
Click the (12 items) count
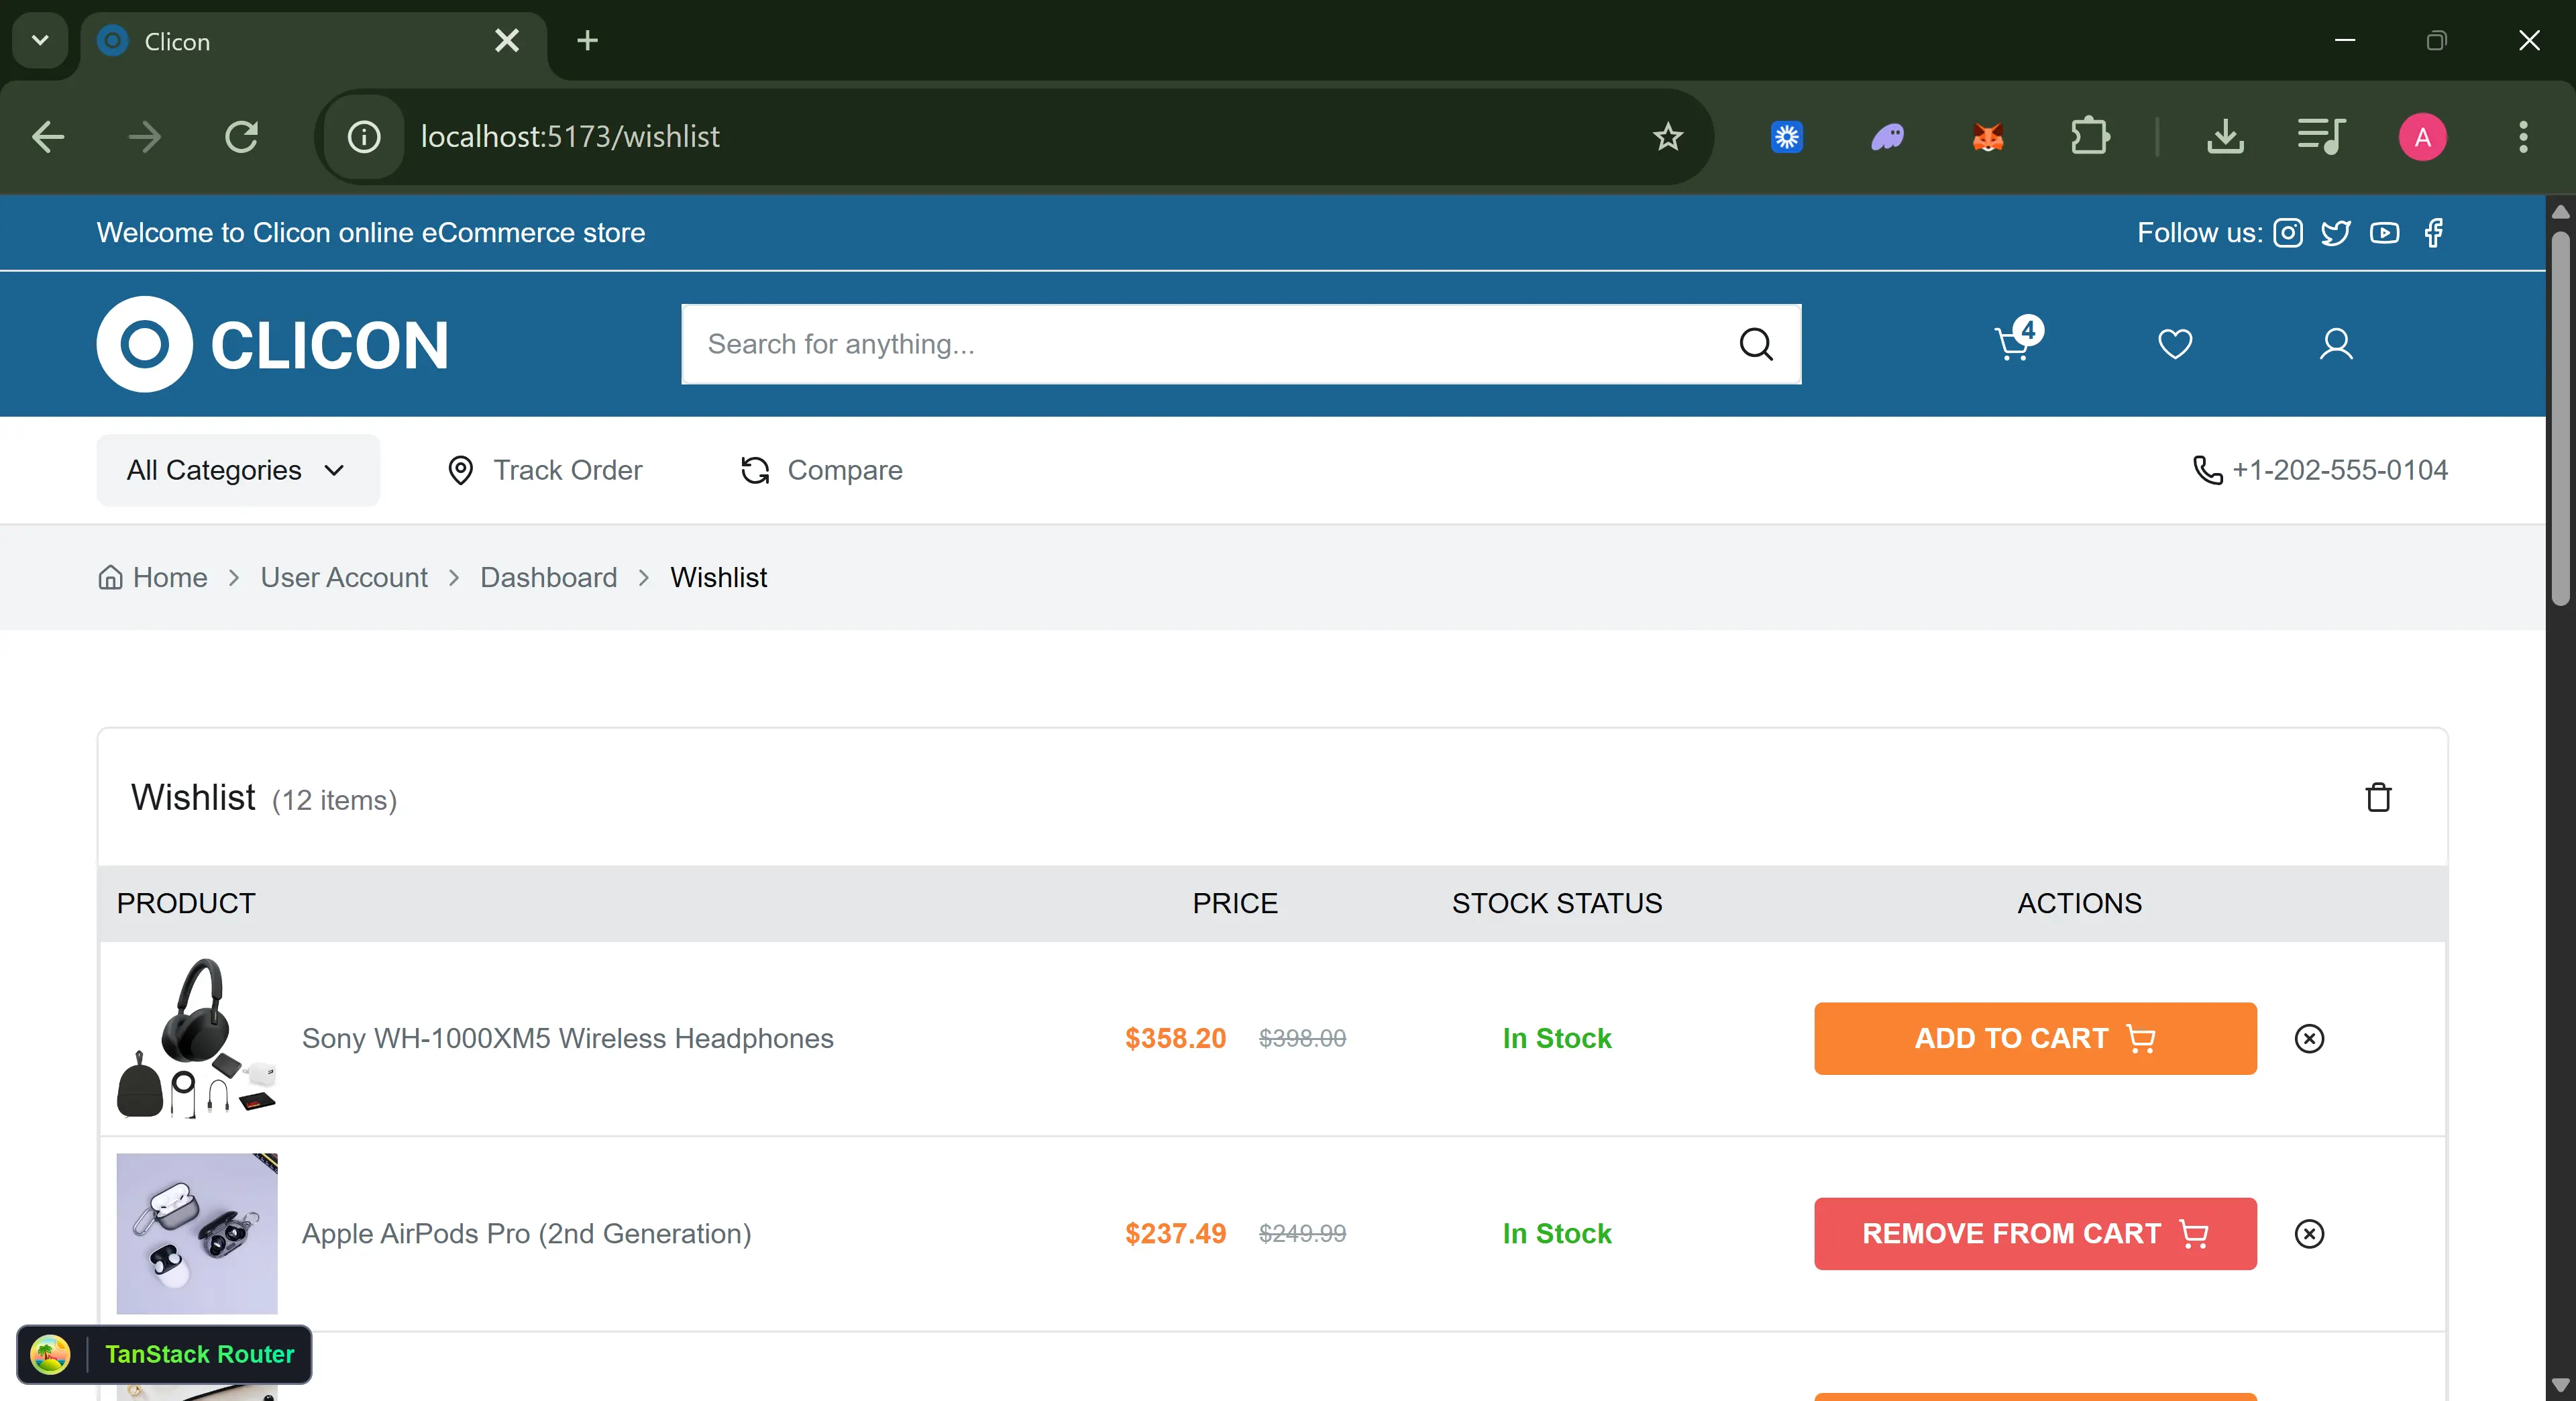334,800
